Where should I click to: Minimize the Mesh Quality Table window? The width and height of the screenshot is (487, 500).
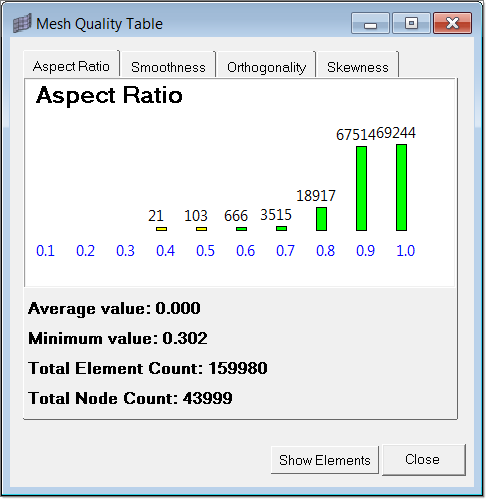(370, 23)
